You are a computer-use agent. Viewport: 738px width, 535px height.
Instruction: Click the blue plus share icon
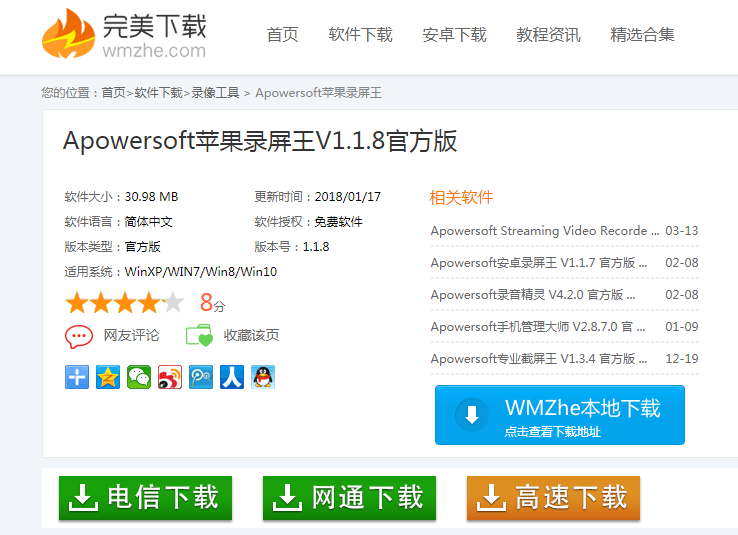(77, 377)
